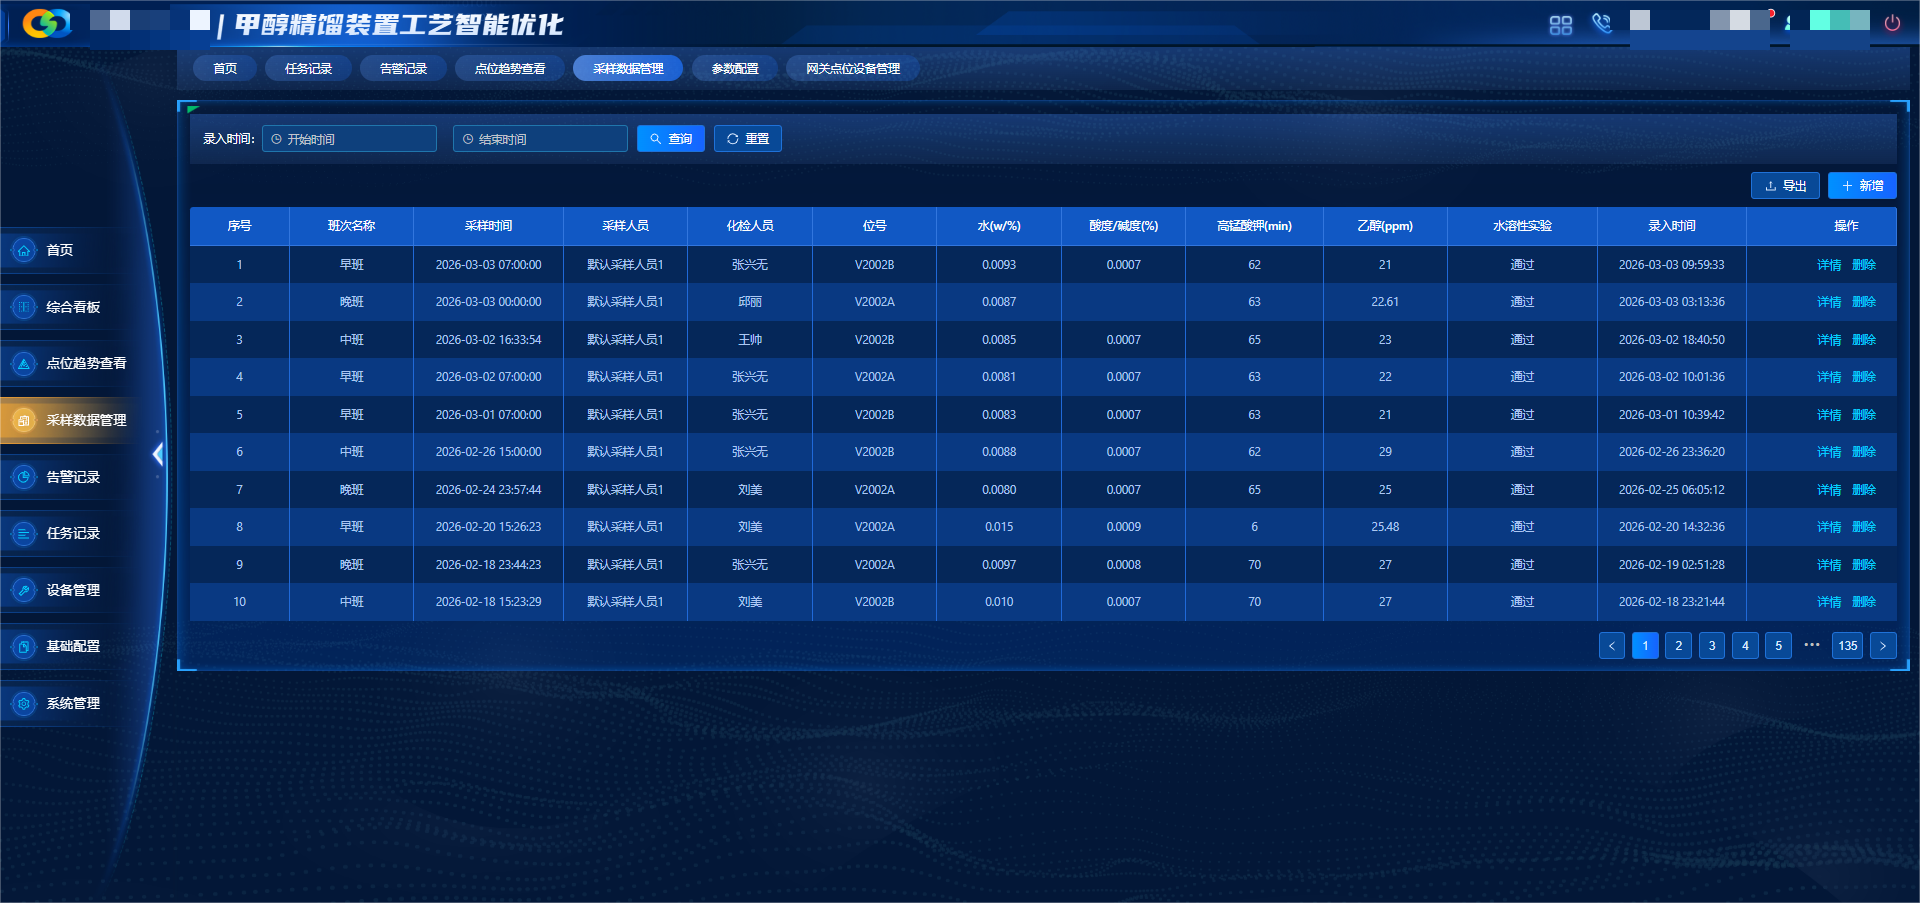Switch to the 网关点位设备管理 tab

pyautogui.click(x=852, y=68)
